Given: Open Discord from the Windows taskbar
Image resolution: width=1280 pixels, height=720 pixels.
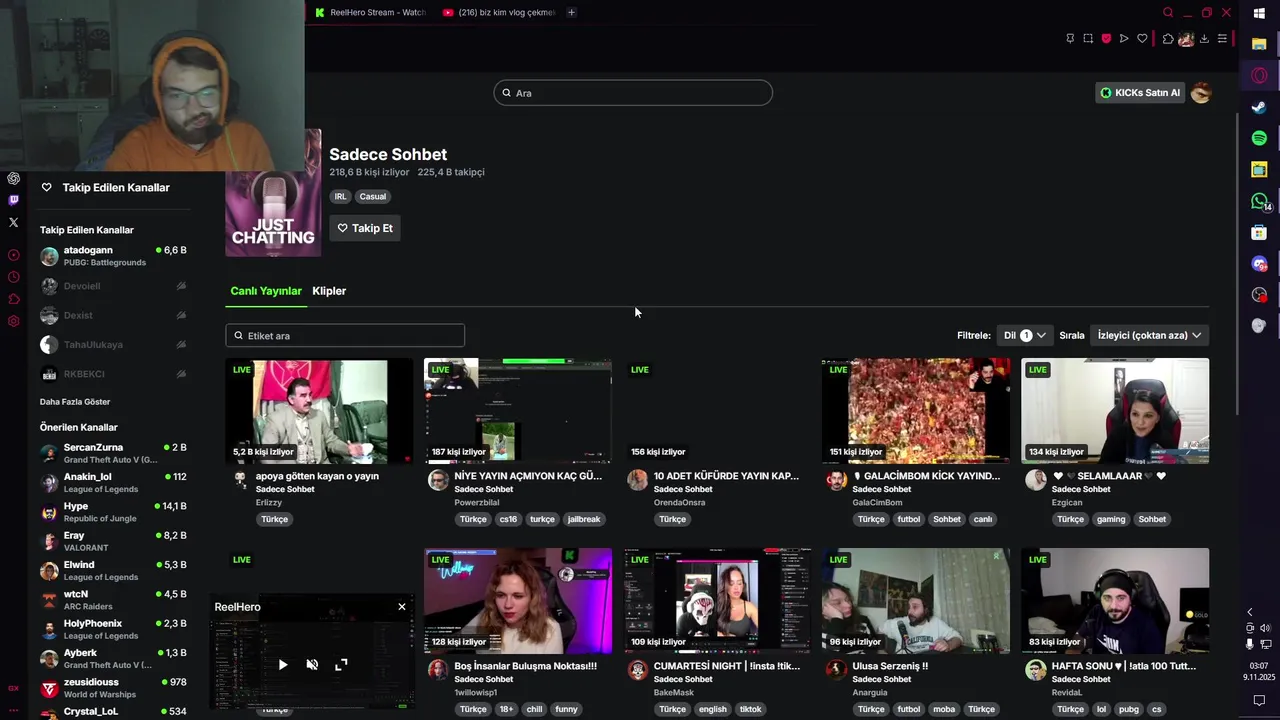Looking at the screenshot, I should [1259, 264].
